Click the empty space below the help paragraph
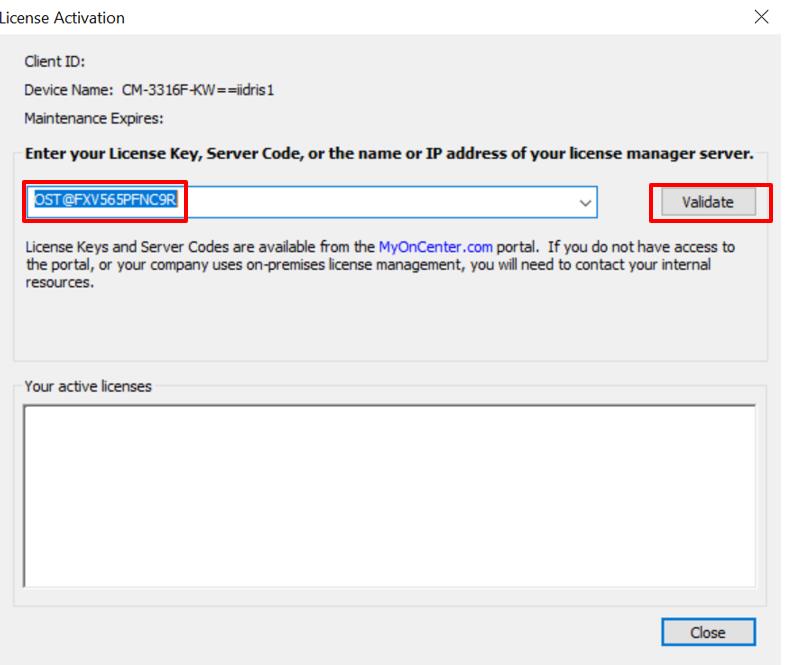 (x=388, y=325)
